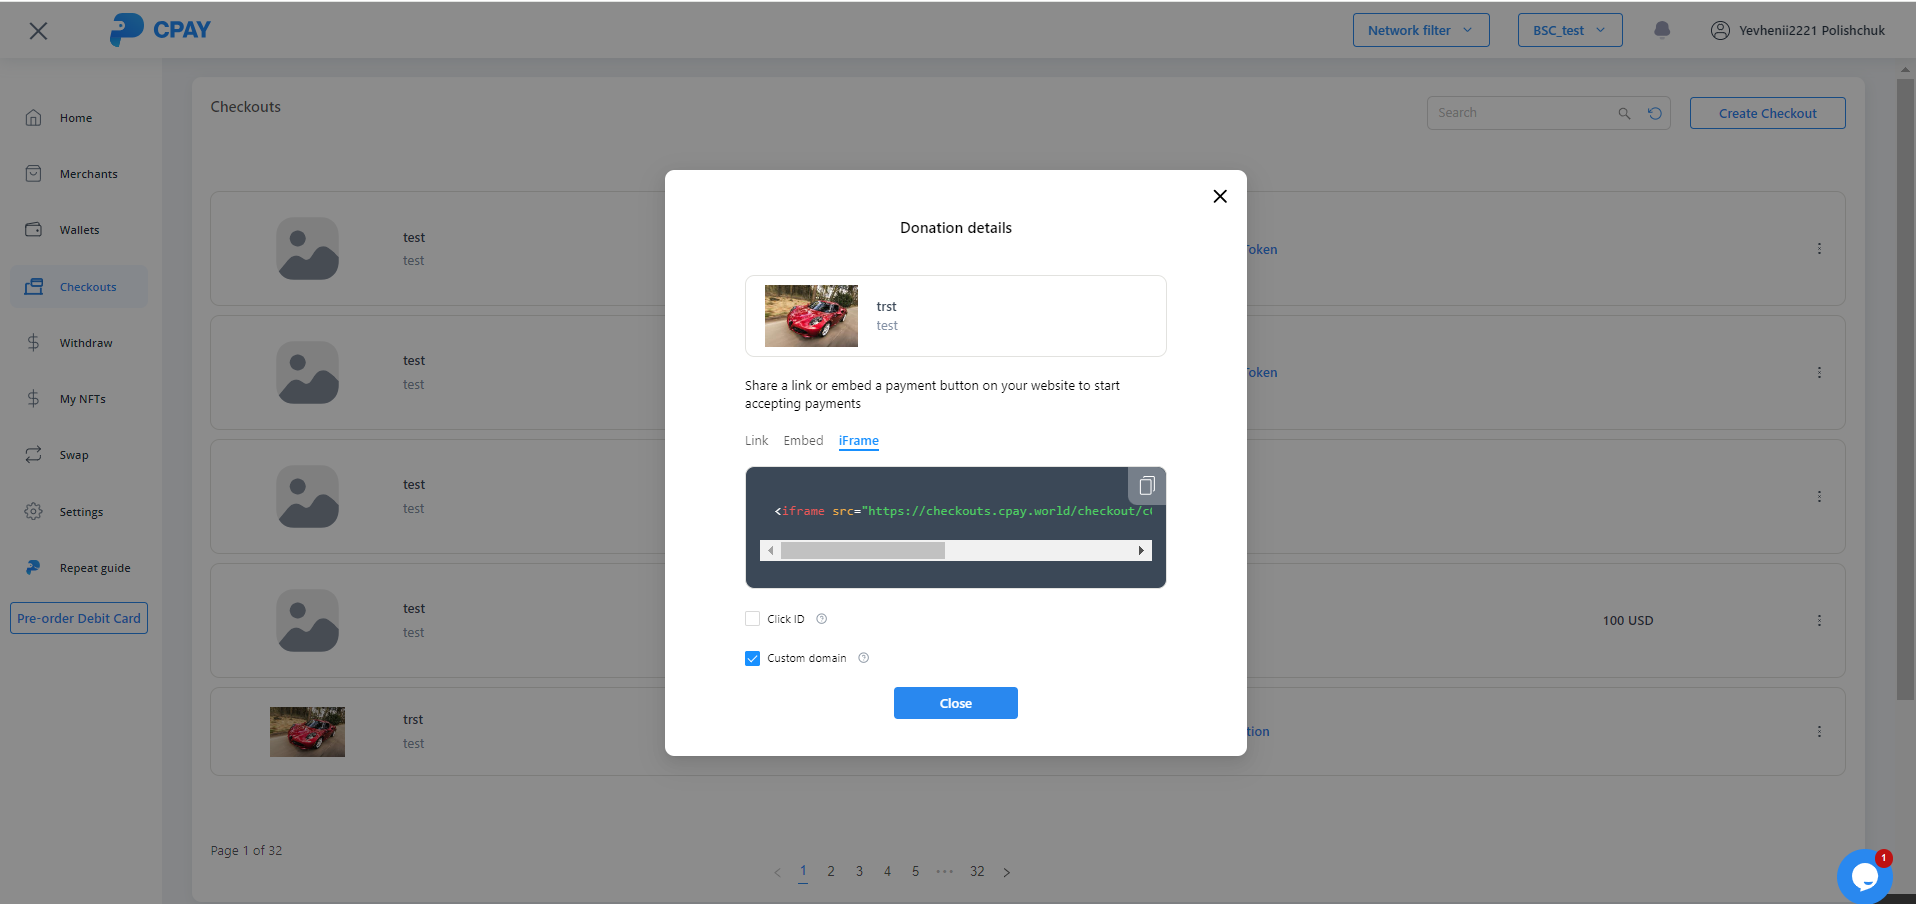
Task: Click the checkouts Search input field
Action: coord(1522,113)
